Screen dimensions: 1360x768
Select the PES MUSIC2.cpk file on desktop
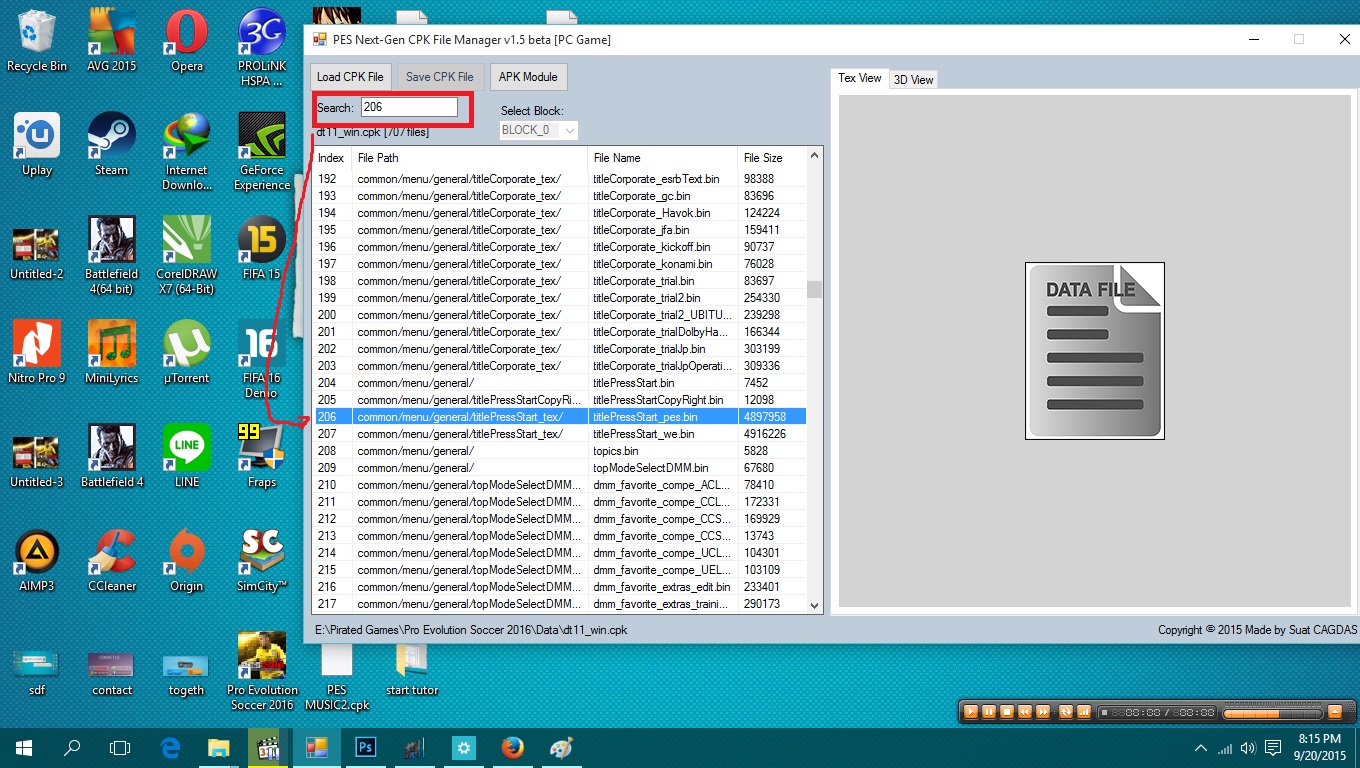337,677
